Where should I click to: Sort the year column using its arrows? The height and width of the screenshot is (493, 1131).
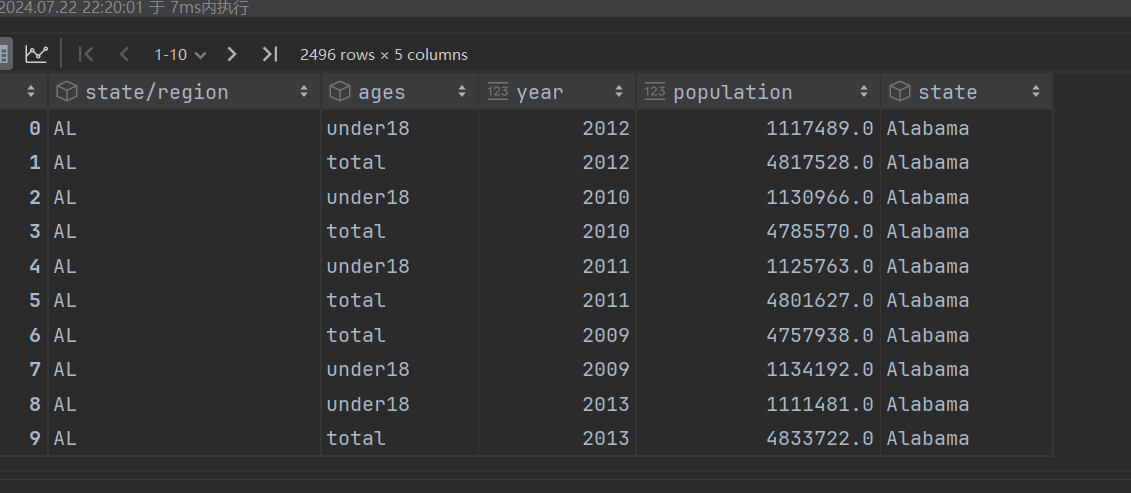coord(620,92)
